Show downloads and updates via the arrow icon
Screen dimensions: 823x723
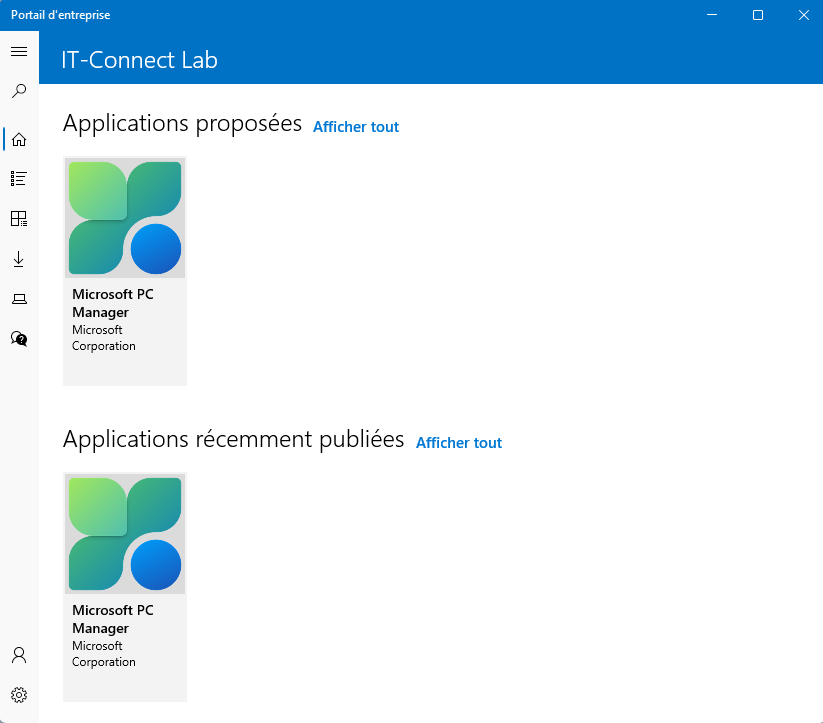coord(19,259)
